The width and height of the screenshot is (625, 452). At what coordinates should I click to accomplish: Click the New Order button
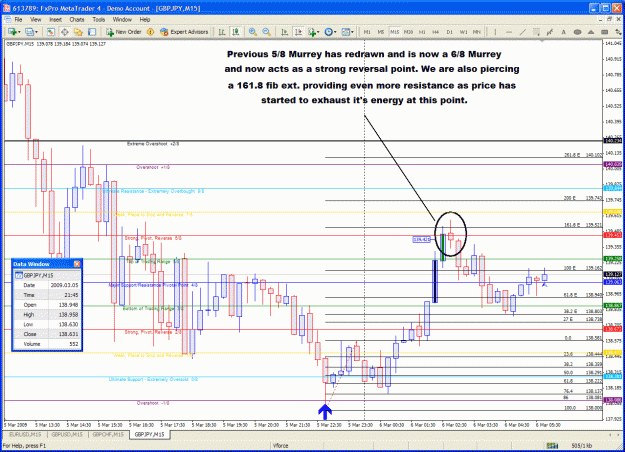point(124,32)
